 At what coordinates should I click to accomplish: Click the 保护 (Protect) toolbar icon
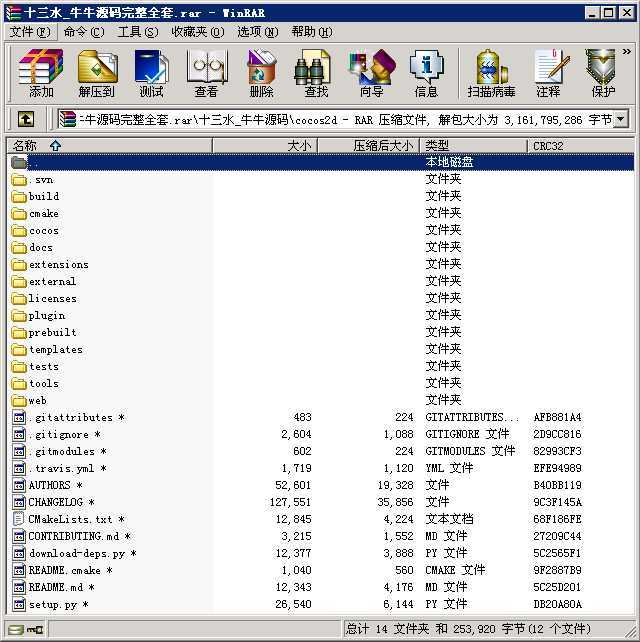[603, 73]
